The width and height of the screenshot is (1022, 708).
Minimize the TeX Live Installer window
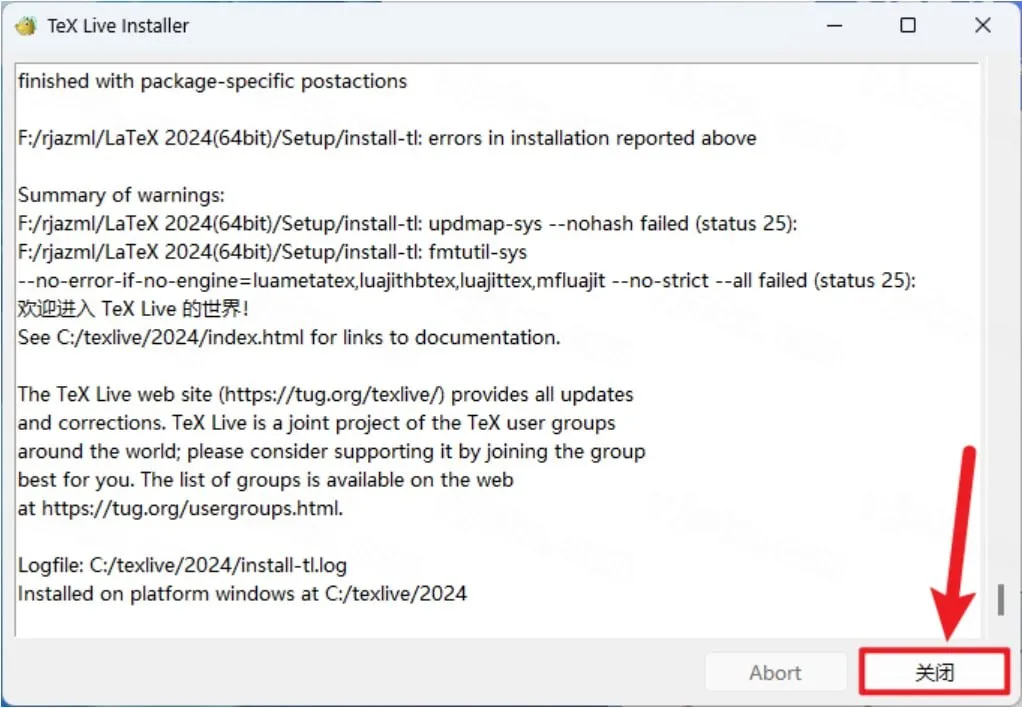(x=835, y=25)
